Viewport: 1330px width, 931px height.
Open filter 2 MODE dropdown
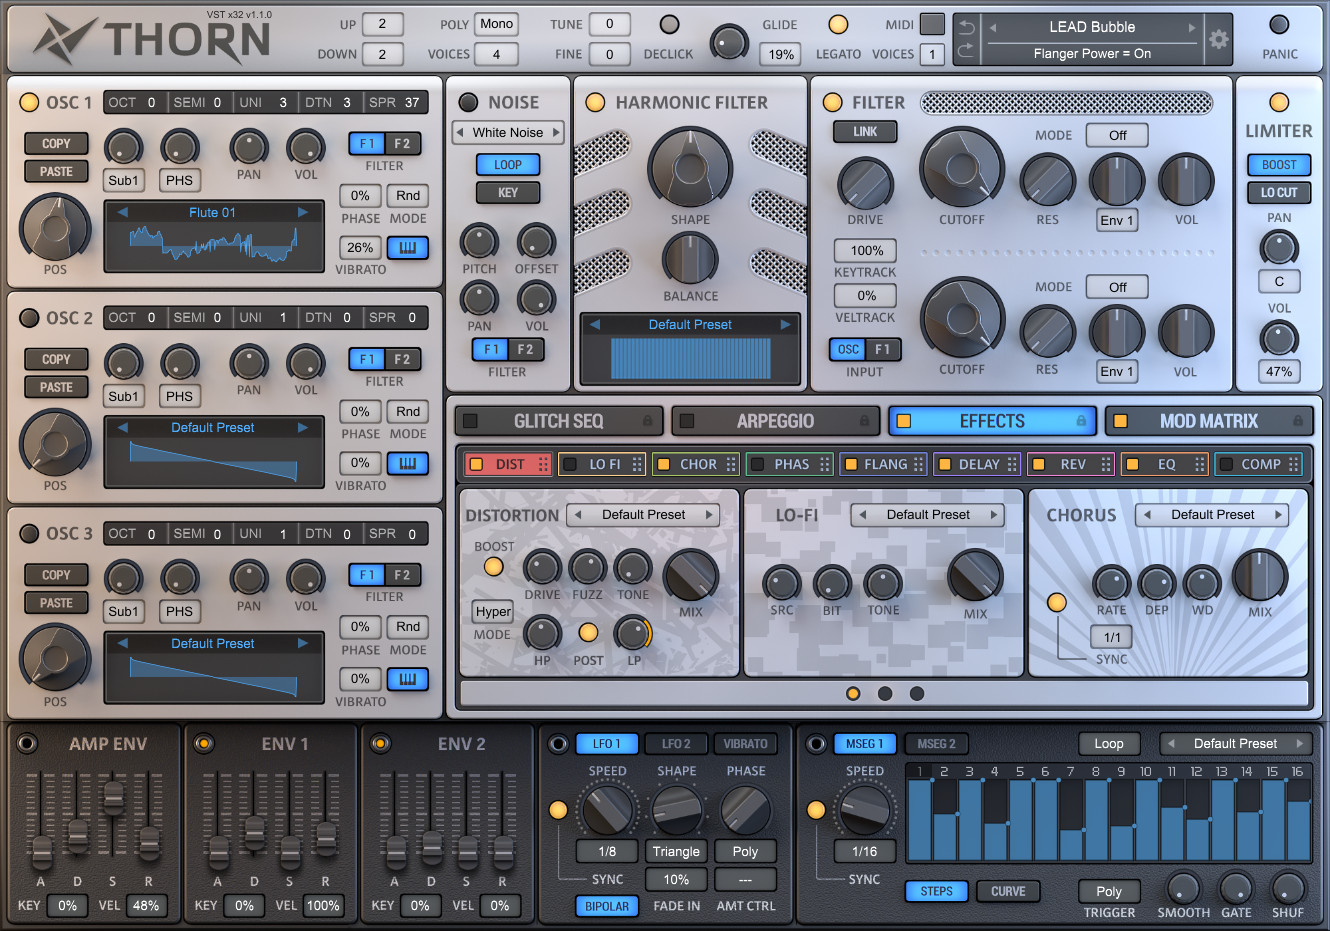pos(1117,287)
